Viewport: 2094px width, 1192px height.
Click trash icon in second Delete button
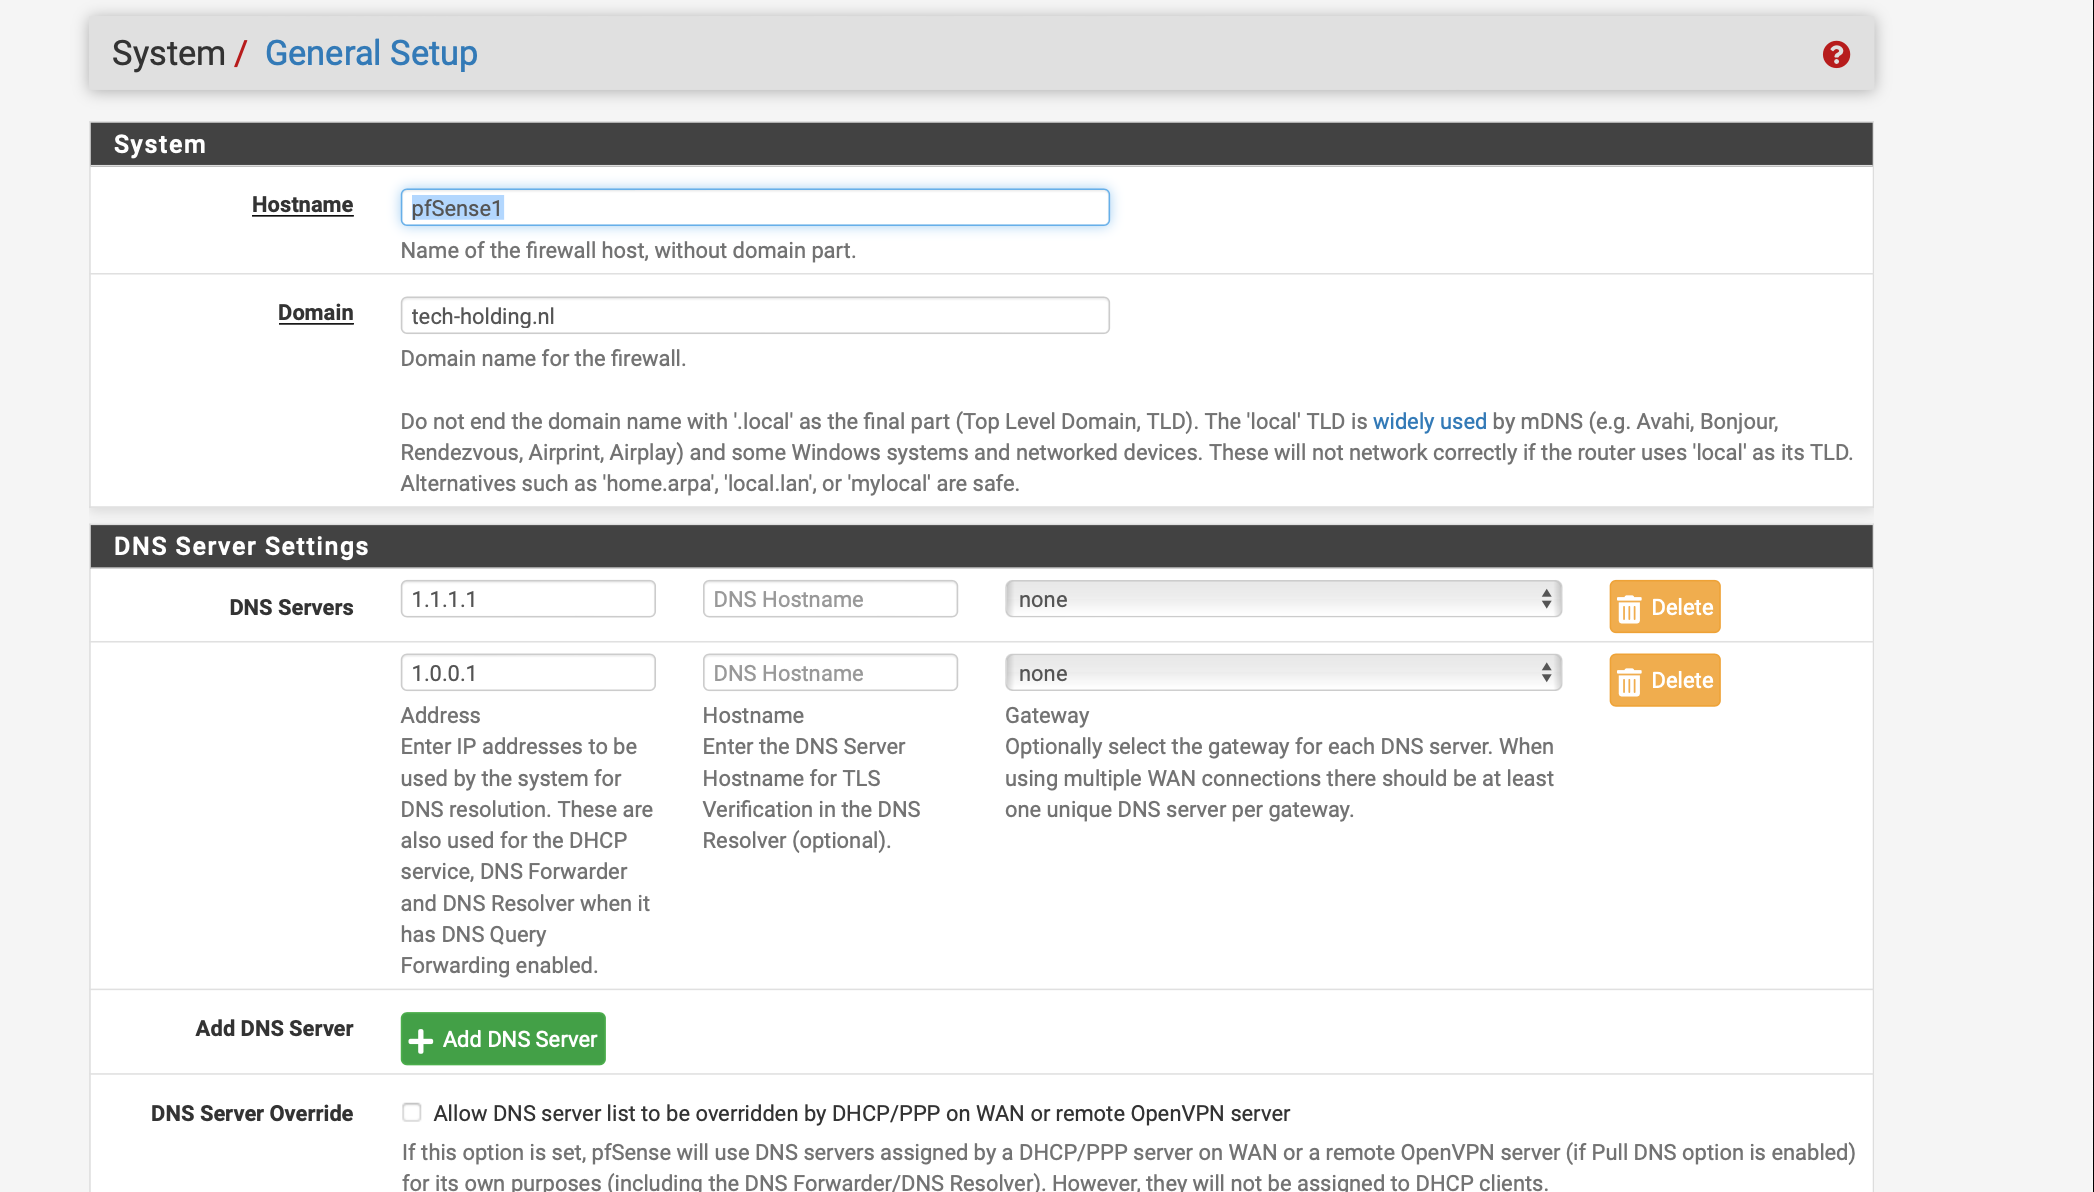(1629, 681)
